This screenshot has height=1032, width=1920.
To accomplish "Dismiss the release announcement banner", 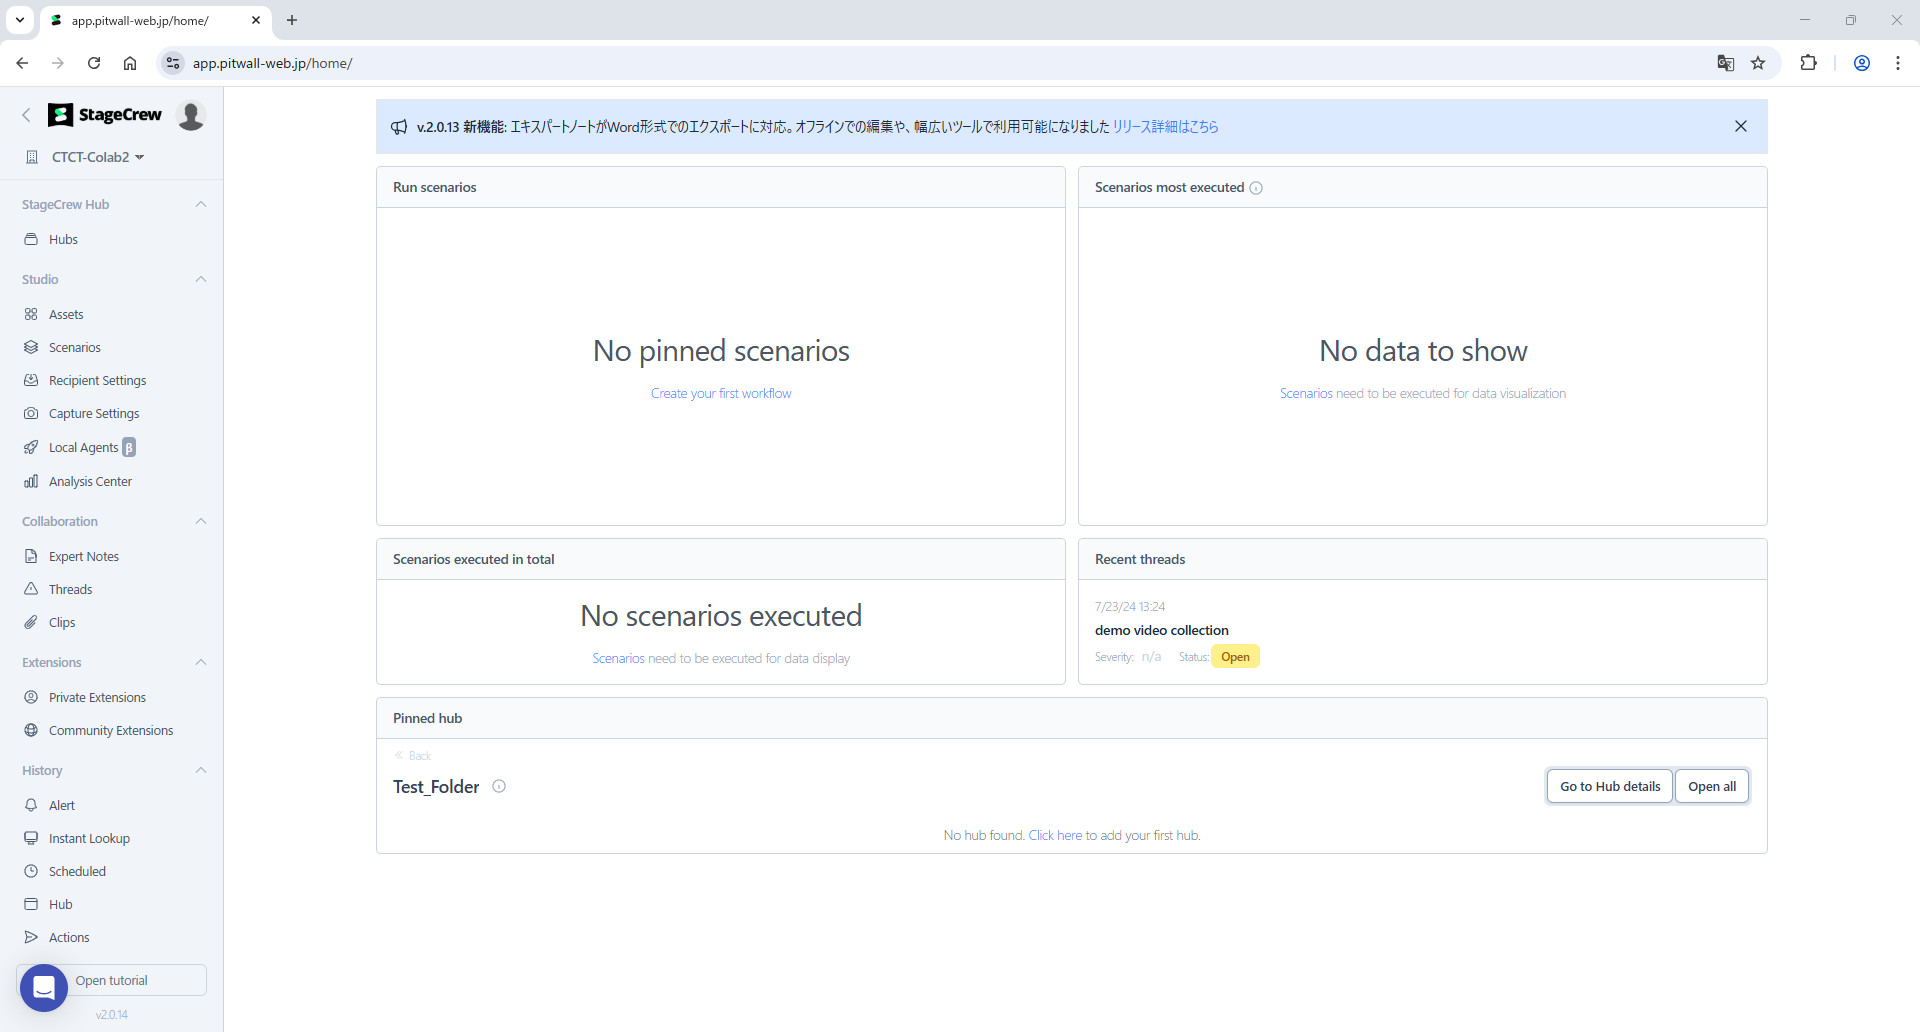I will 1741,126.
